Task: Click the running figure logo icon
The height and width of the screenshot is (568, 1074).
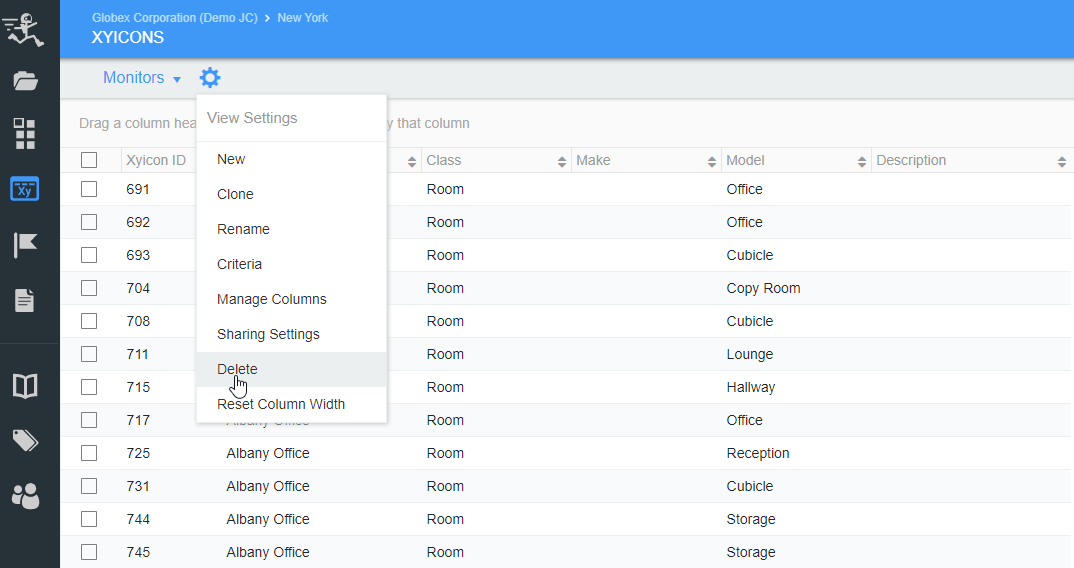Action: point(24,30)
